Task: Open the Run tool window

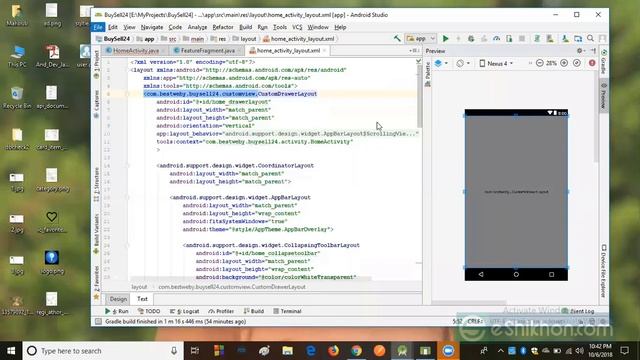Action: [x=116, y=311]
